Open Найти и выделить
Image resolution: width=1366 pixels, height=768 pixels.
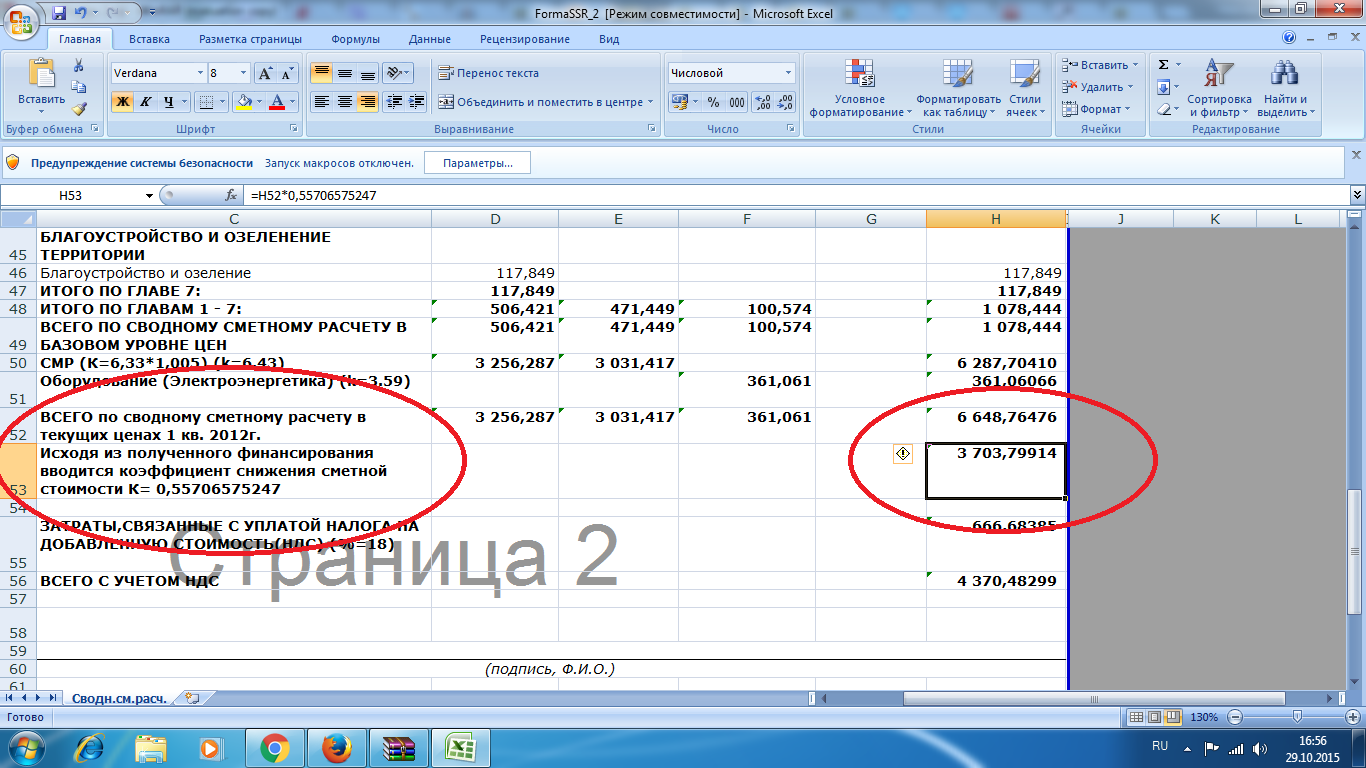point(1286,88)
